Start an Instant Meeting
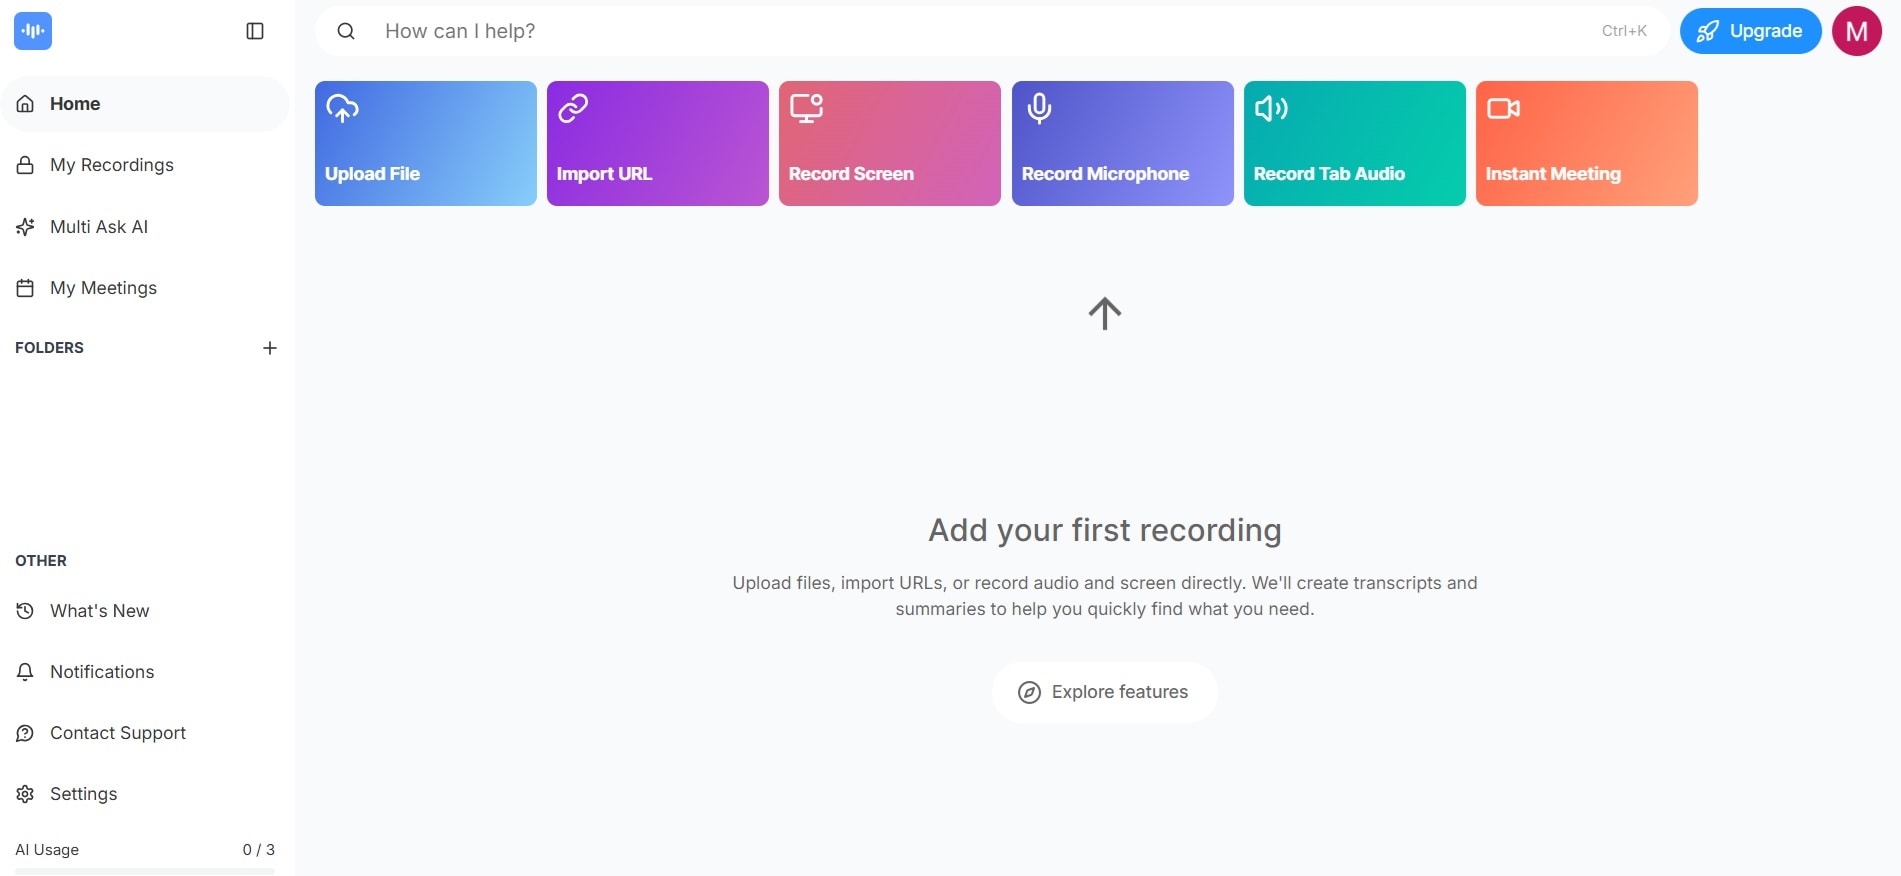This screenshot has height=876, width=1901. [1587, 144]
